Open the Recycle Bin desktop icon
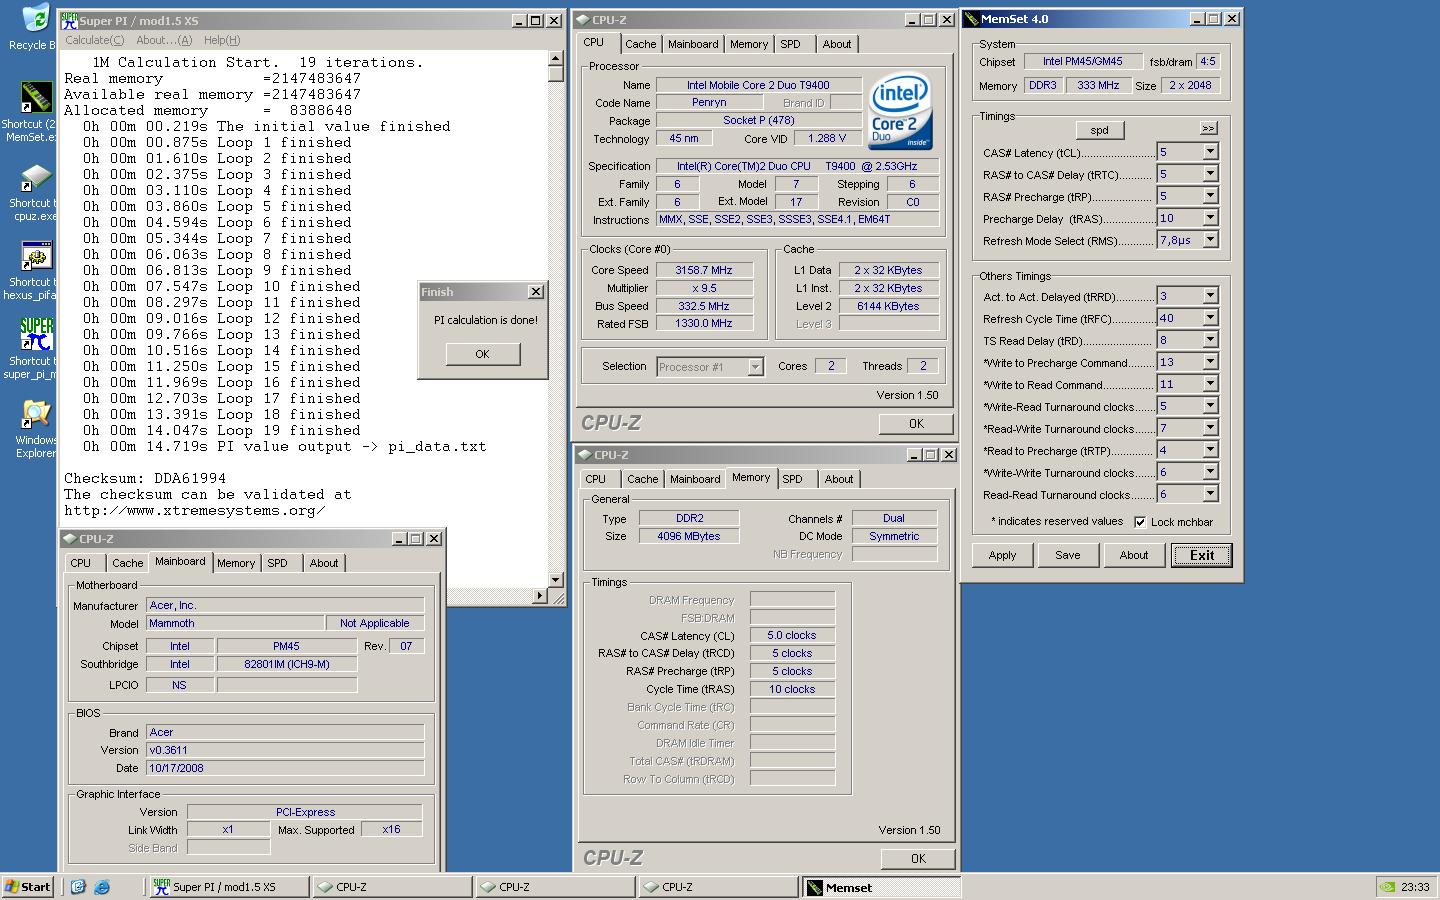Screen dimensions: 1440x900 click(x=34, y=18)
